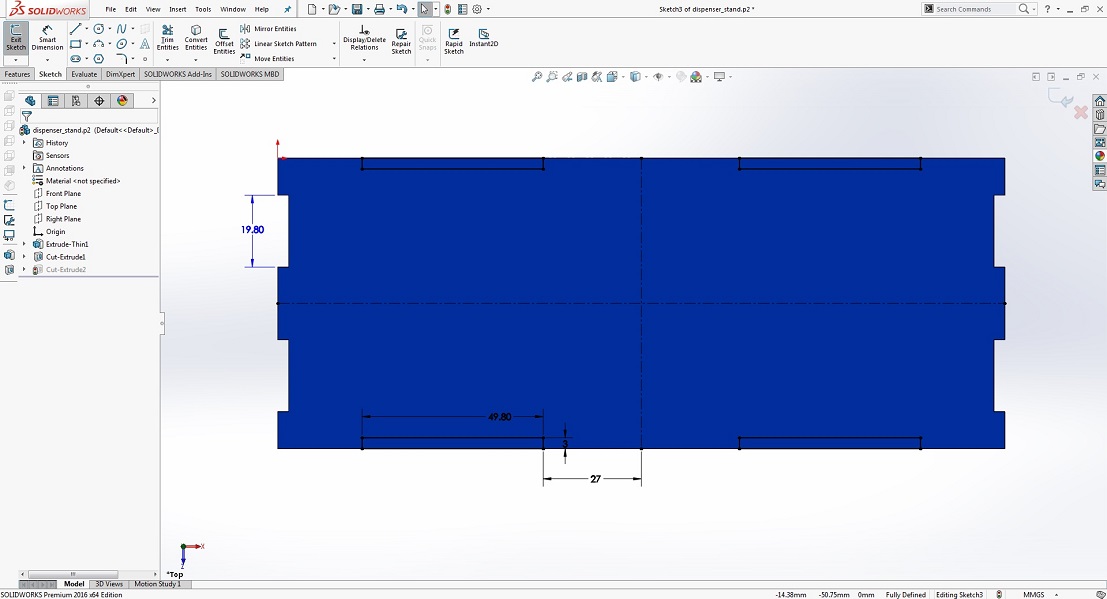Toggle Instant2D mode

[484, 37]
